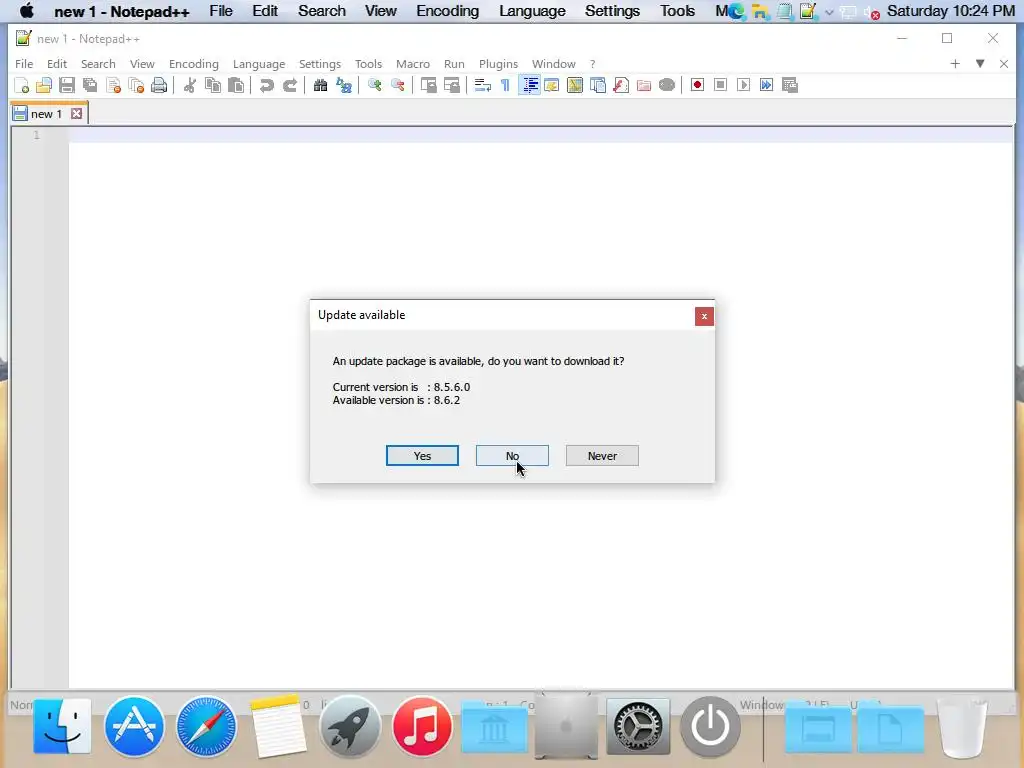
Task: Open the tab list dropdown triangle
Action: [x=980, y=64]
